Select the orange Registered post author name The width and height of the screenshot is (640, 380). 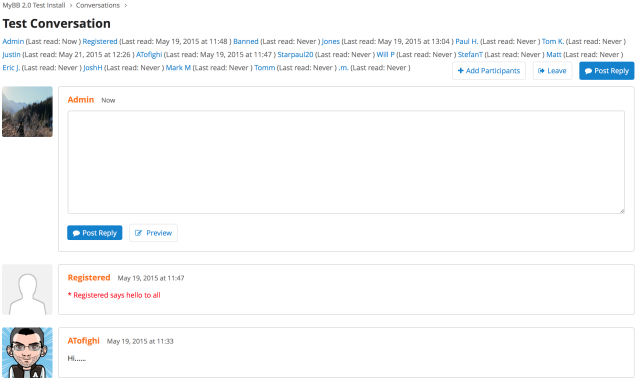pyautogui.click(x=89, y=278)
